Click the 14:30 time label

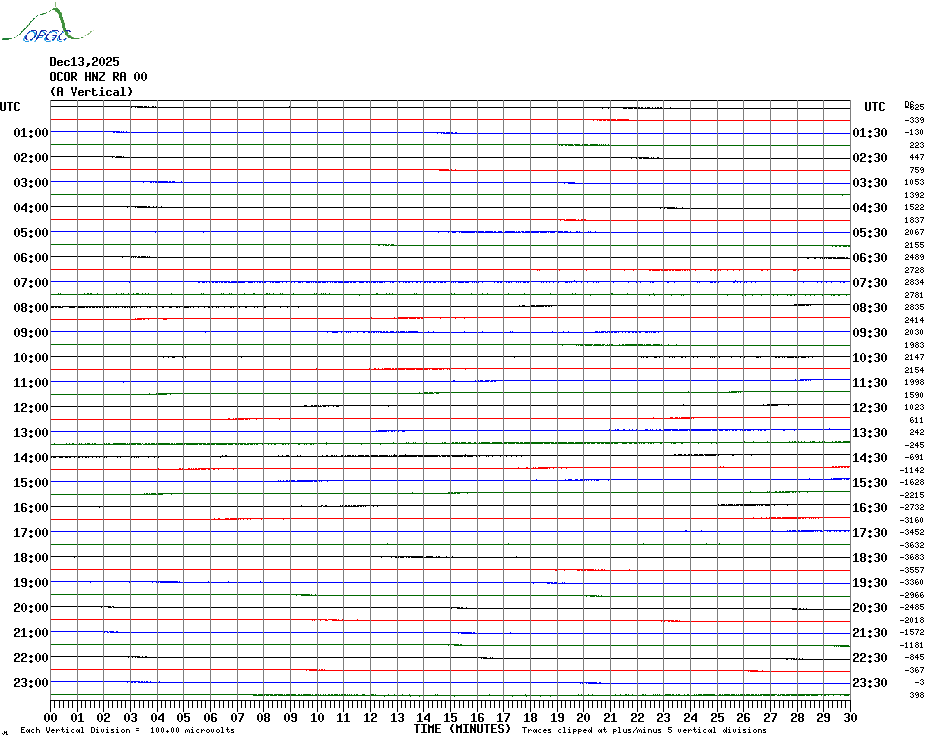click(x=870, y=458)
